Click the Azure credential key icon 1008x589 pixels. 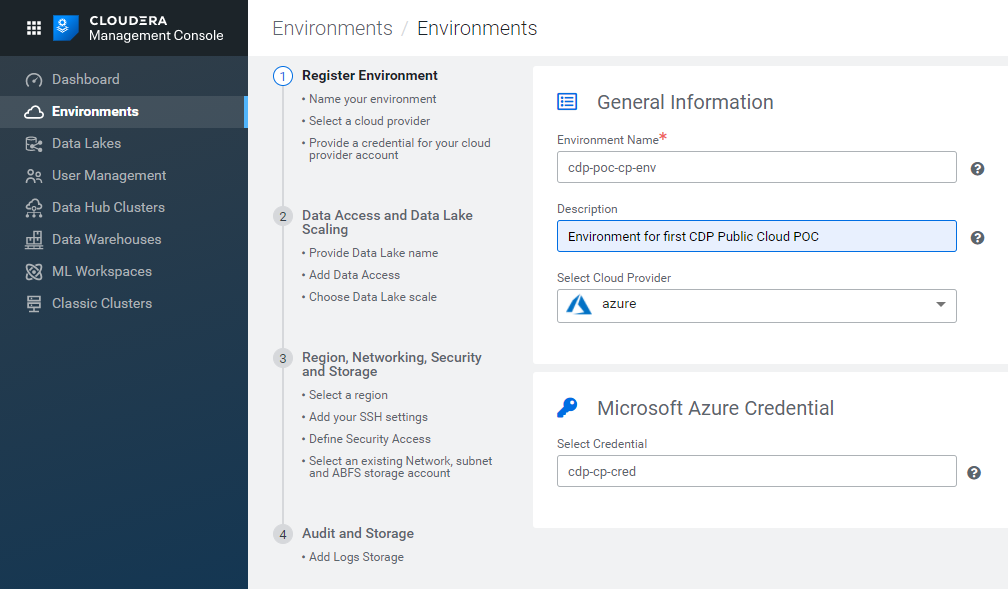click(x=567, y=407)
